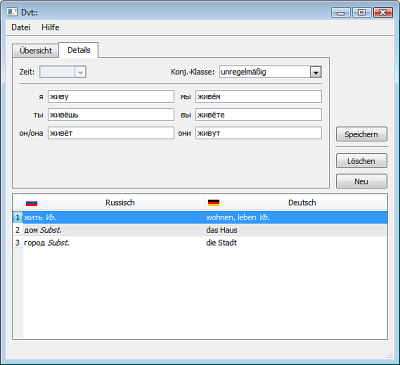Select the Details tab
Image resolution: width=400 pixels, height=365 pixels.
tap(79, 50)
